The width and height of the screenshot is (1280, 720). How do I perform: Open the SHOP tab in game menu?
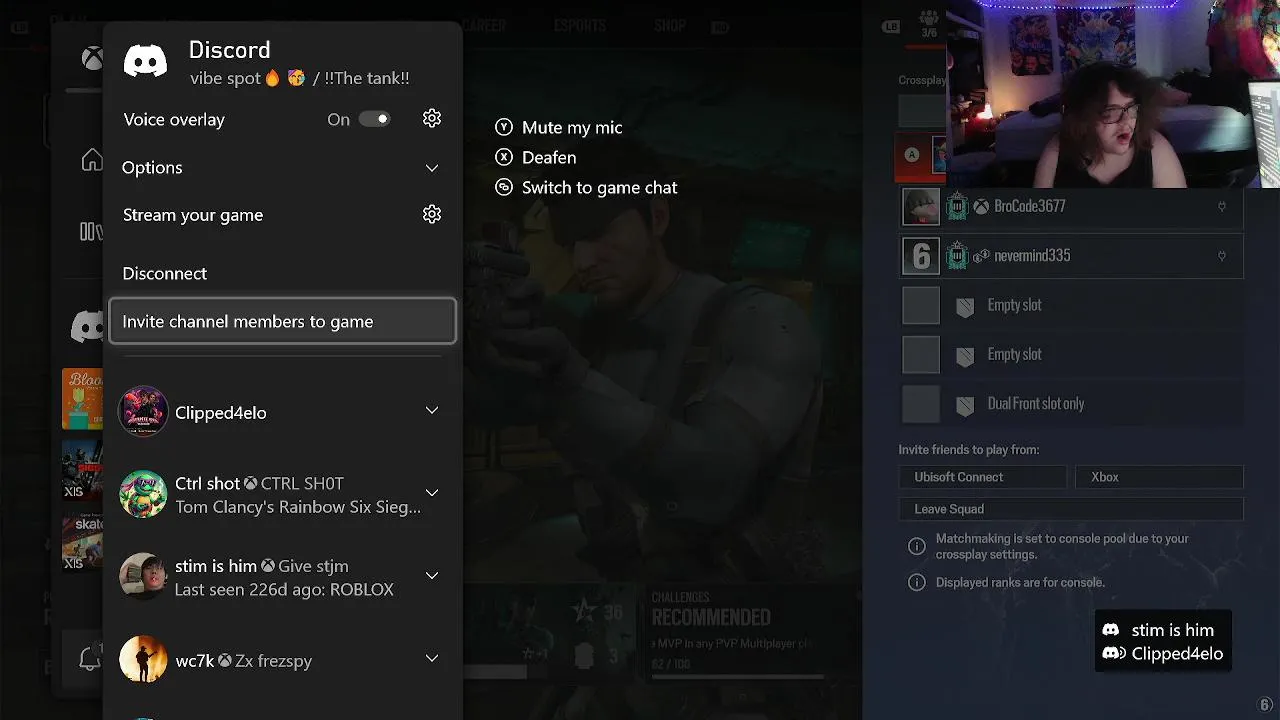670,26
